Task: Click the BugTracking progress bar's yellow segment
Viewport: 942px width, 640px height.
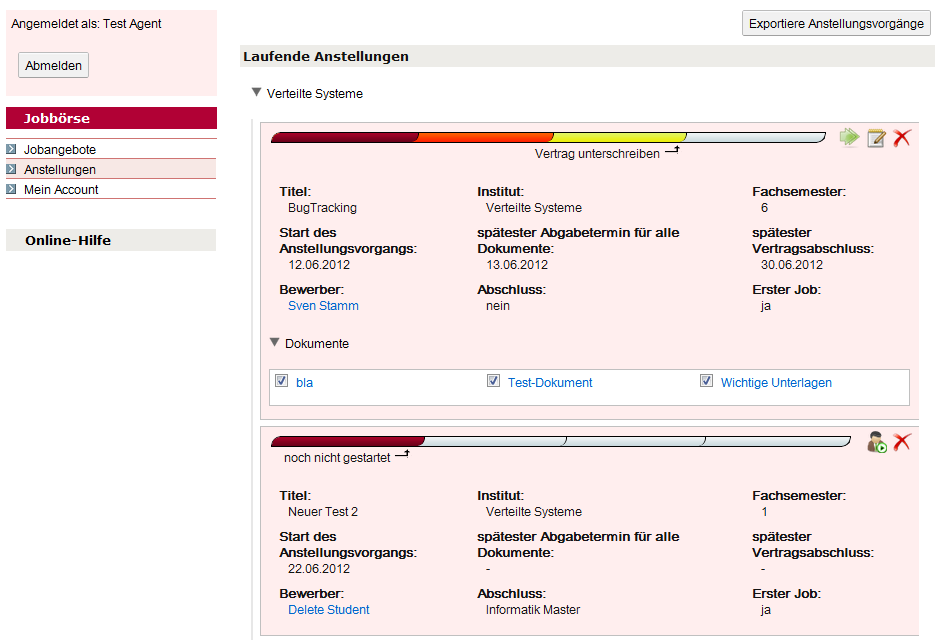Action: [x=619, y=138]
